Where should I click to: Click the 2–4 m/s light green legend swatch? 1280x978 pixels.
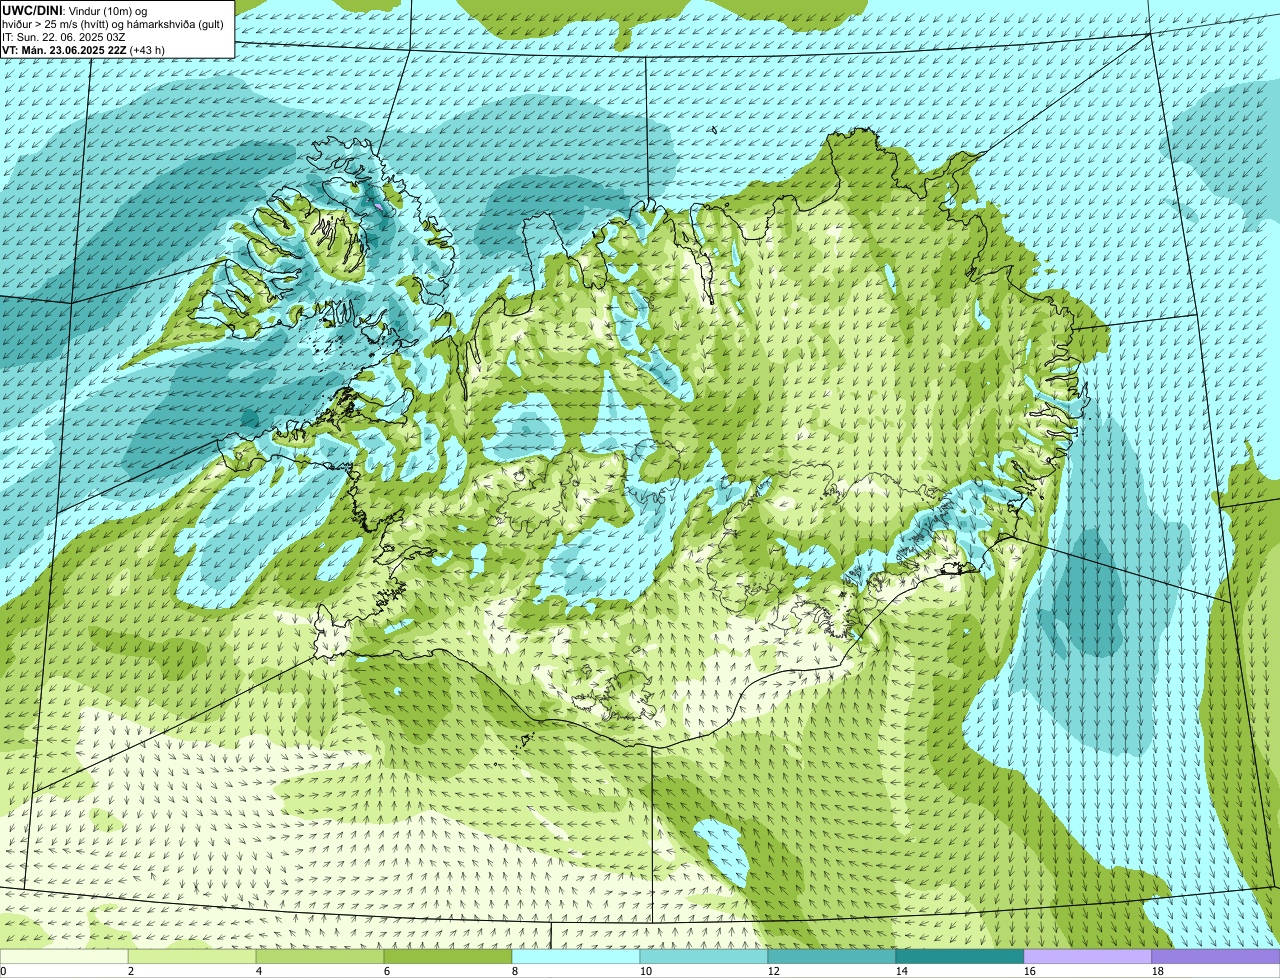(x=192, y=956)
